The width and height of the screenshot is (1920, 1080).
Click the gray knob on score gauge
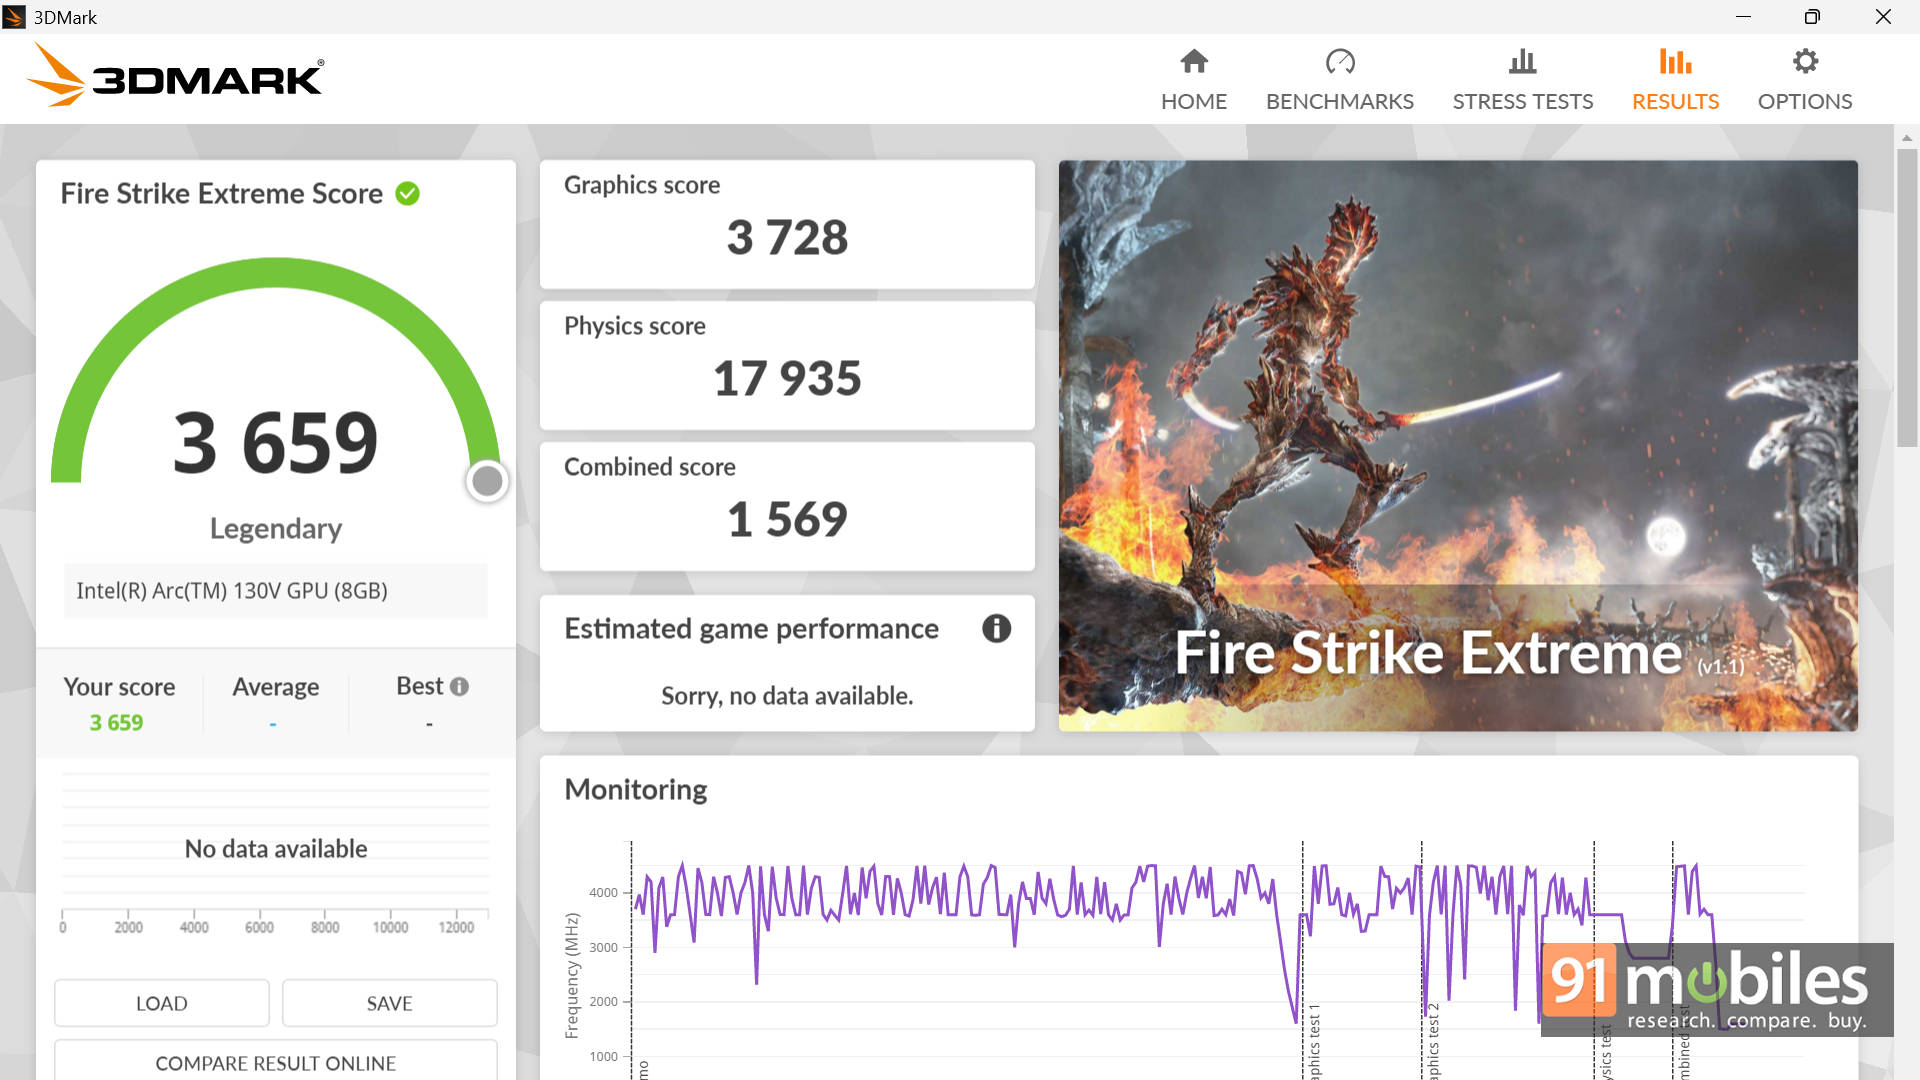[x=487, y=481]
